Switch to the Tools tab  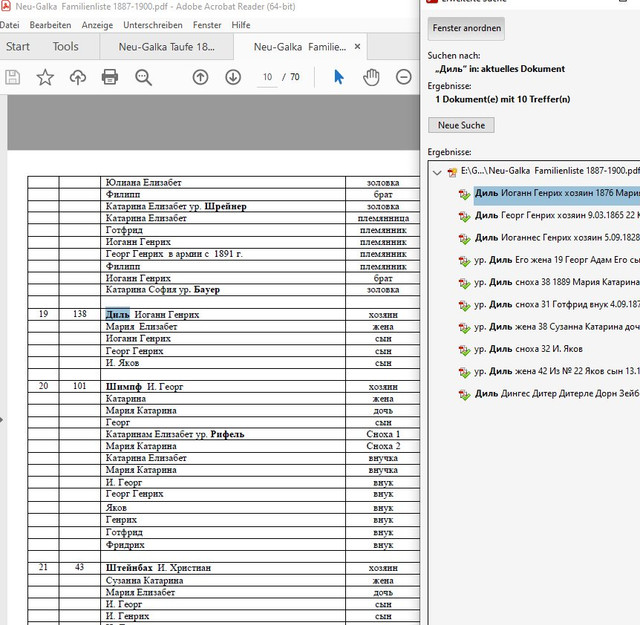coord(65,47)
